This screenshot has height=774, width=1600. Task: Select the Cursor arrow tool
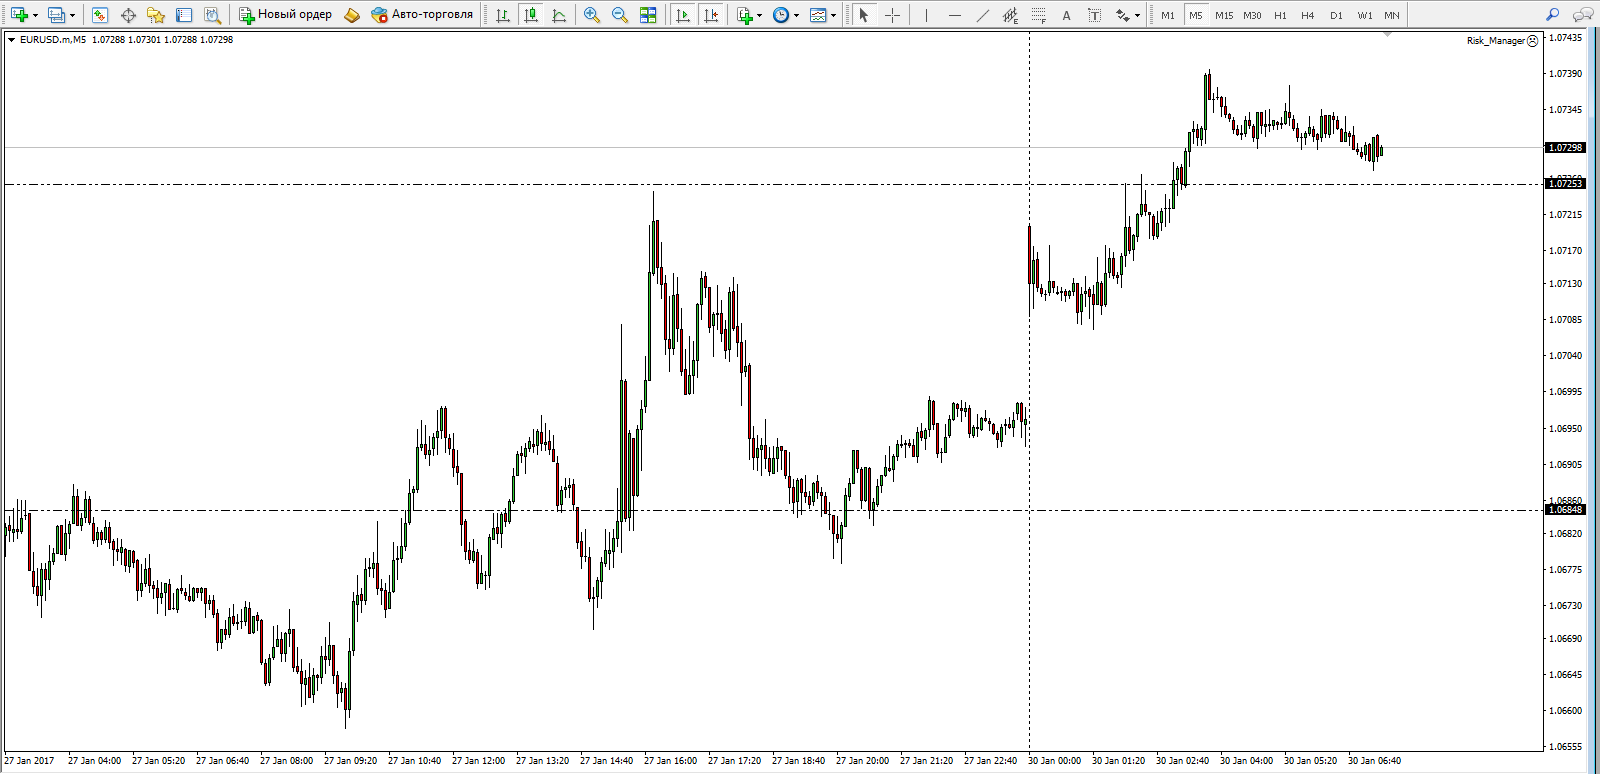(x=864, y=15)
